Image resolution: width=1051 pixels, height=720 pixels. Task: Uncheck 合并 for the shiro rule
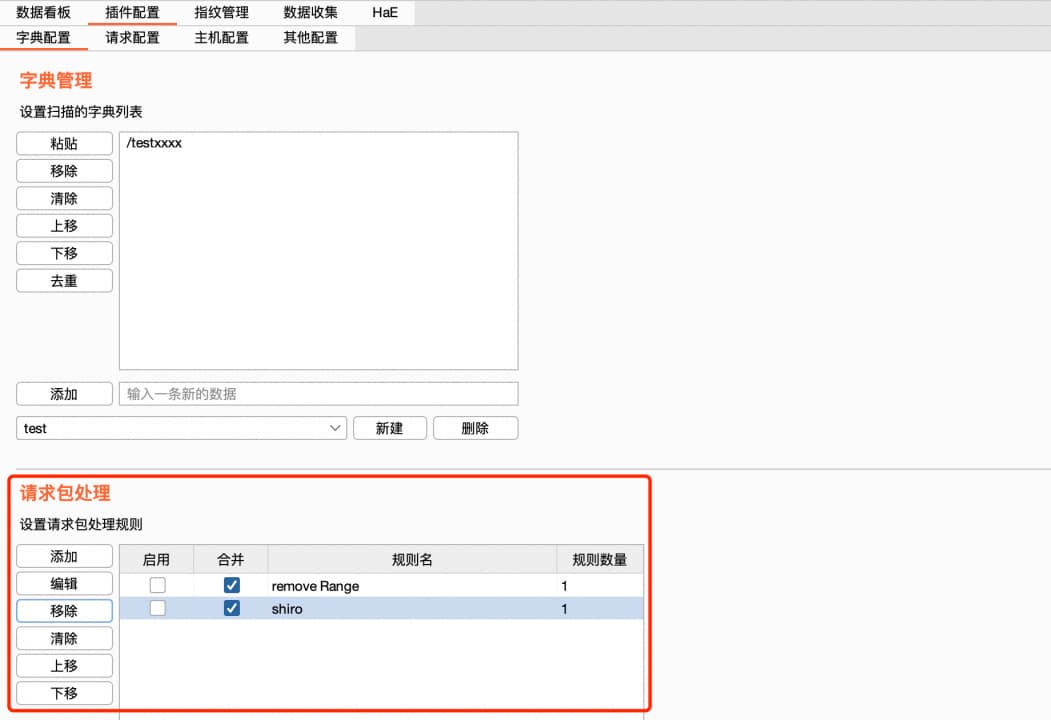(x=232, y=608)
